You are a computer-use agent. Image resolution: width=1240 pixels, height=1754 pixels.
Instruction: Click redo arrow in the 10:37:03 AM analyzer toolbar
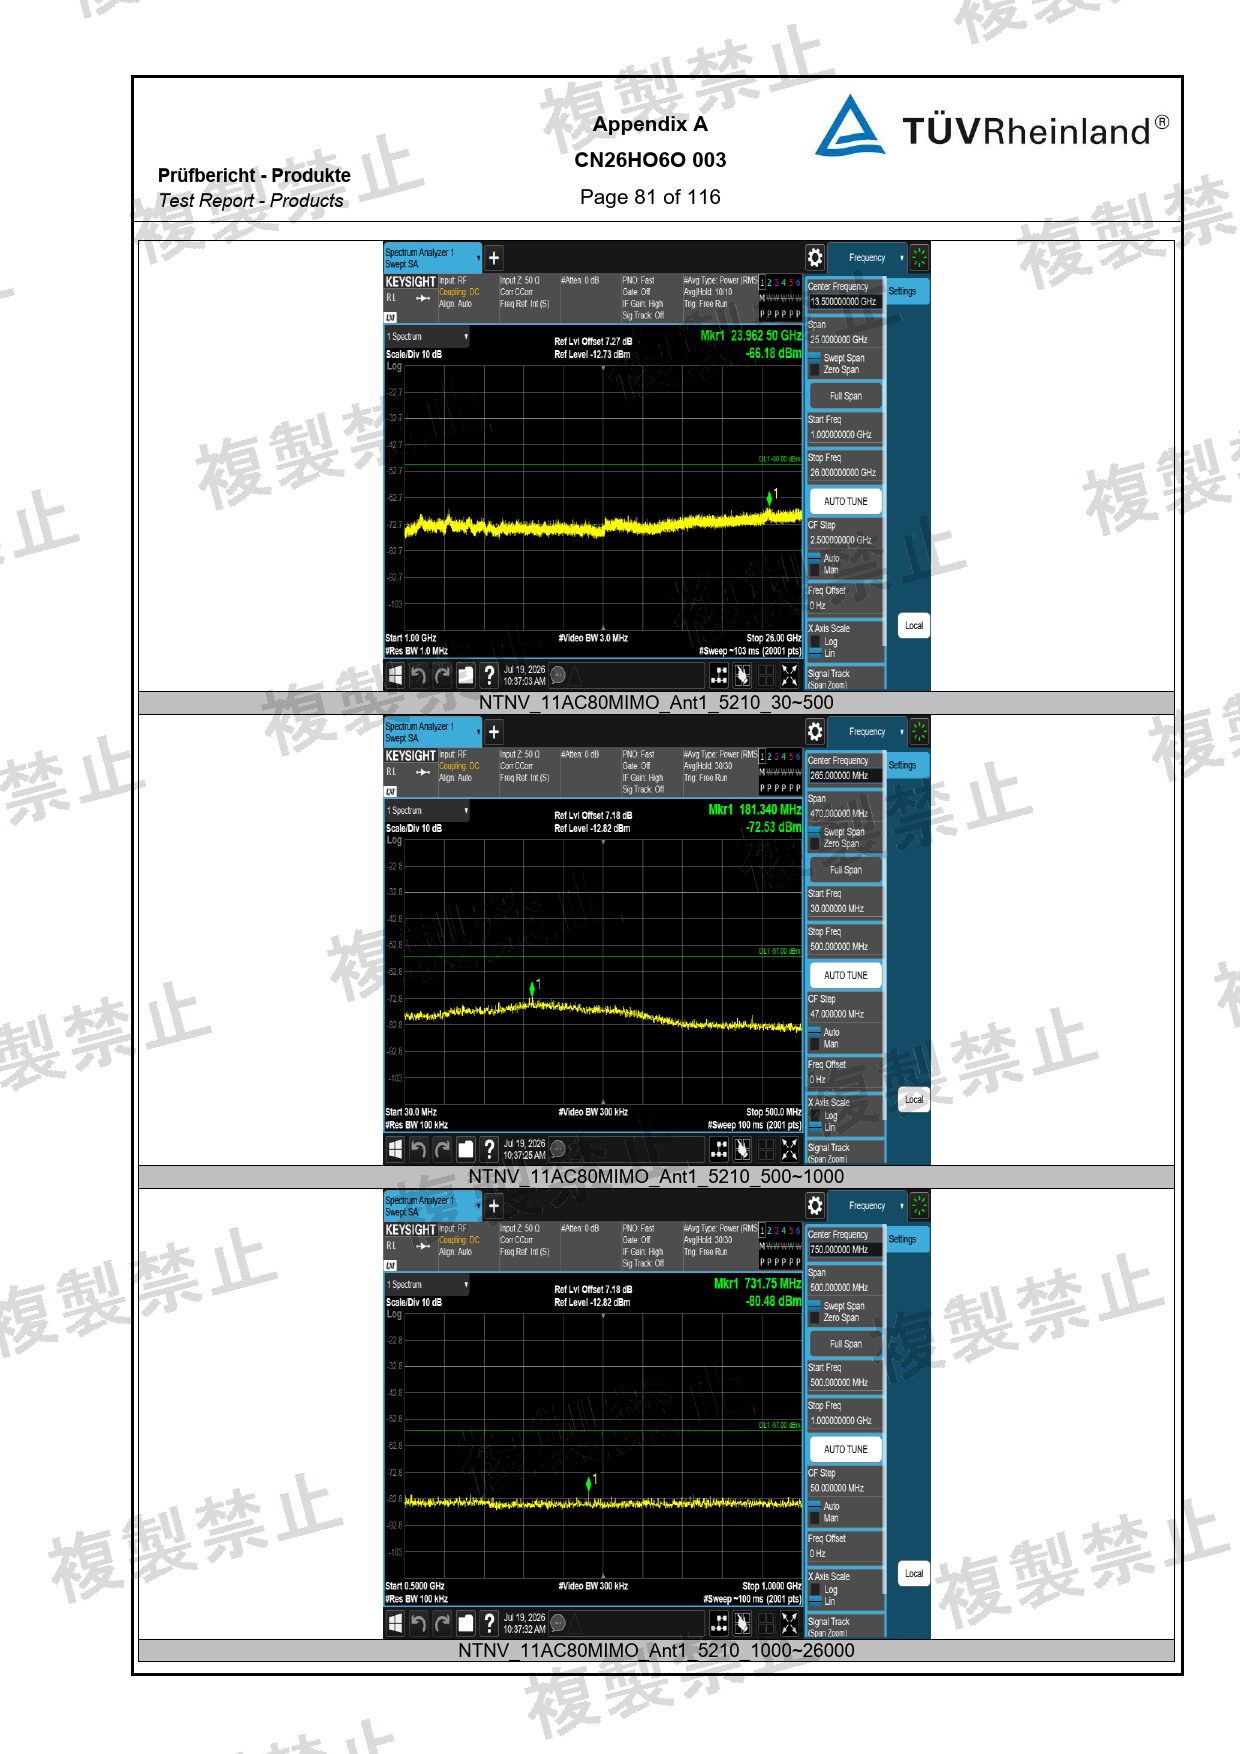442,676
